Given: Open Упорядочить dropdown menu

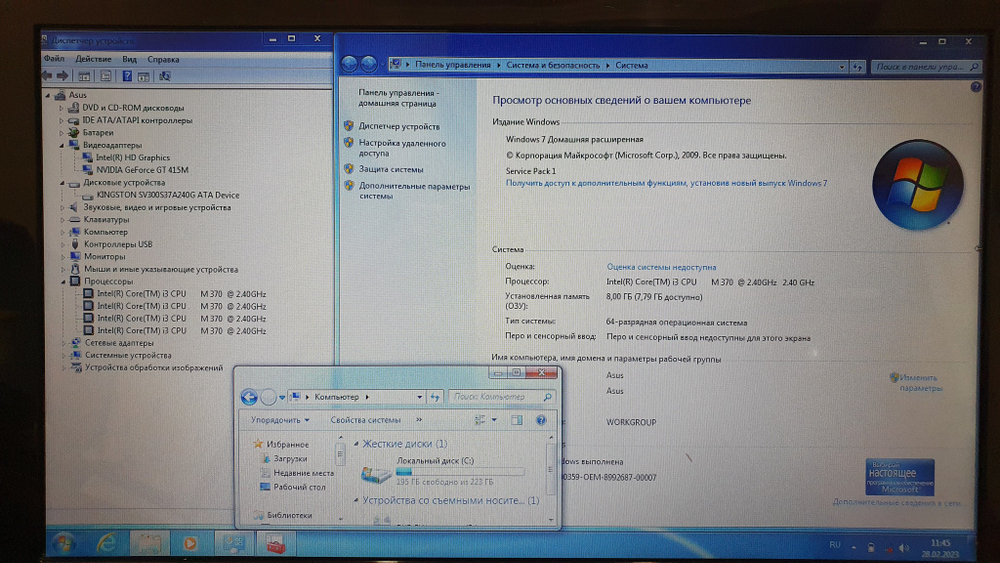Looking at the screenshot, I should [279, 420].
